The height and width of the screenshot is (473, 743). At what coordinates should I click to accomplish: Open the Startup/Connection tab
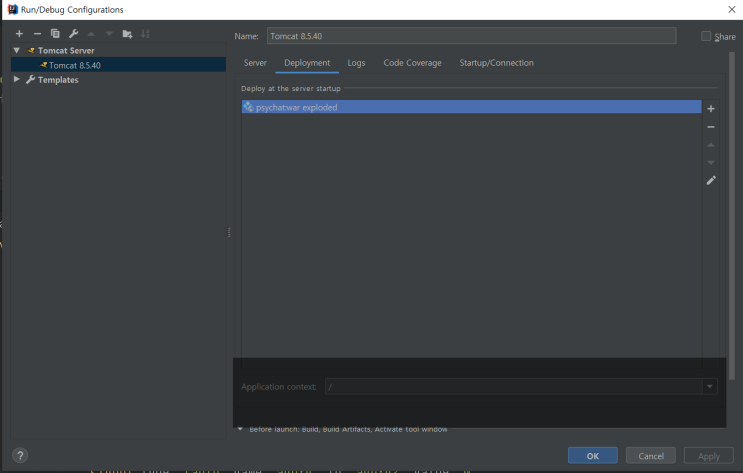click(496, 63)
